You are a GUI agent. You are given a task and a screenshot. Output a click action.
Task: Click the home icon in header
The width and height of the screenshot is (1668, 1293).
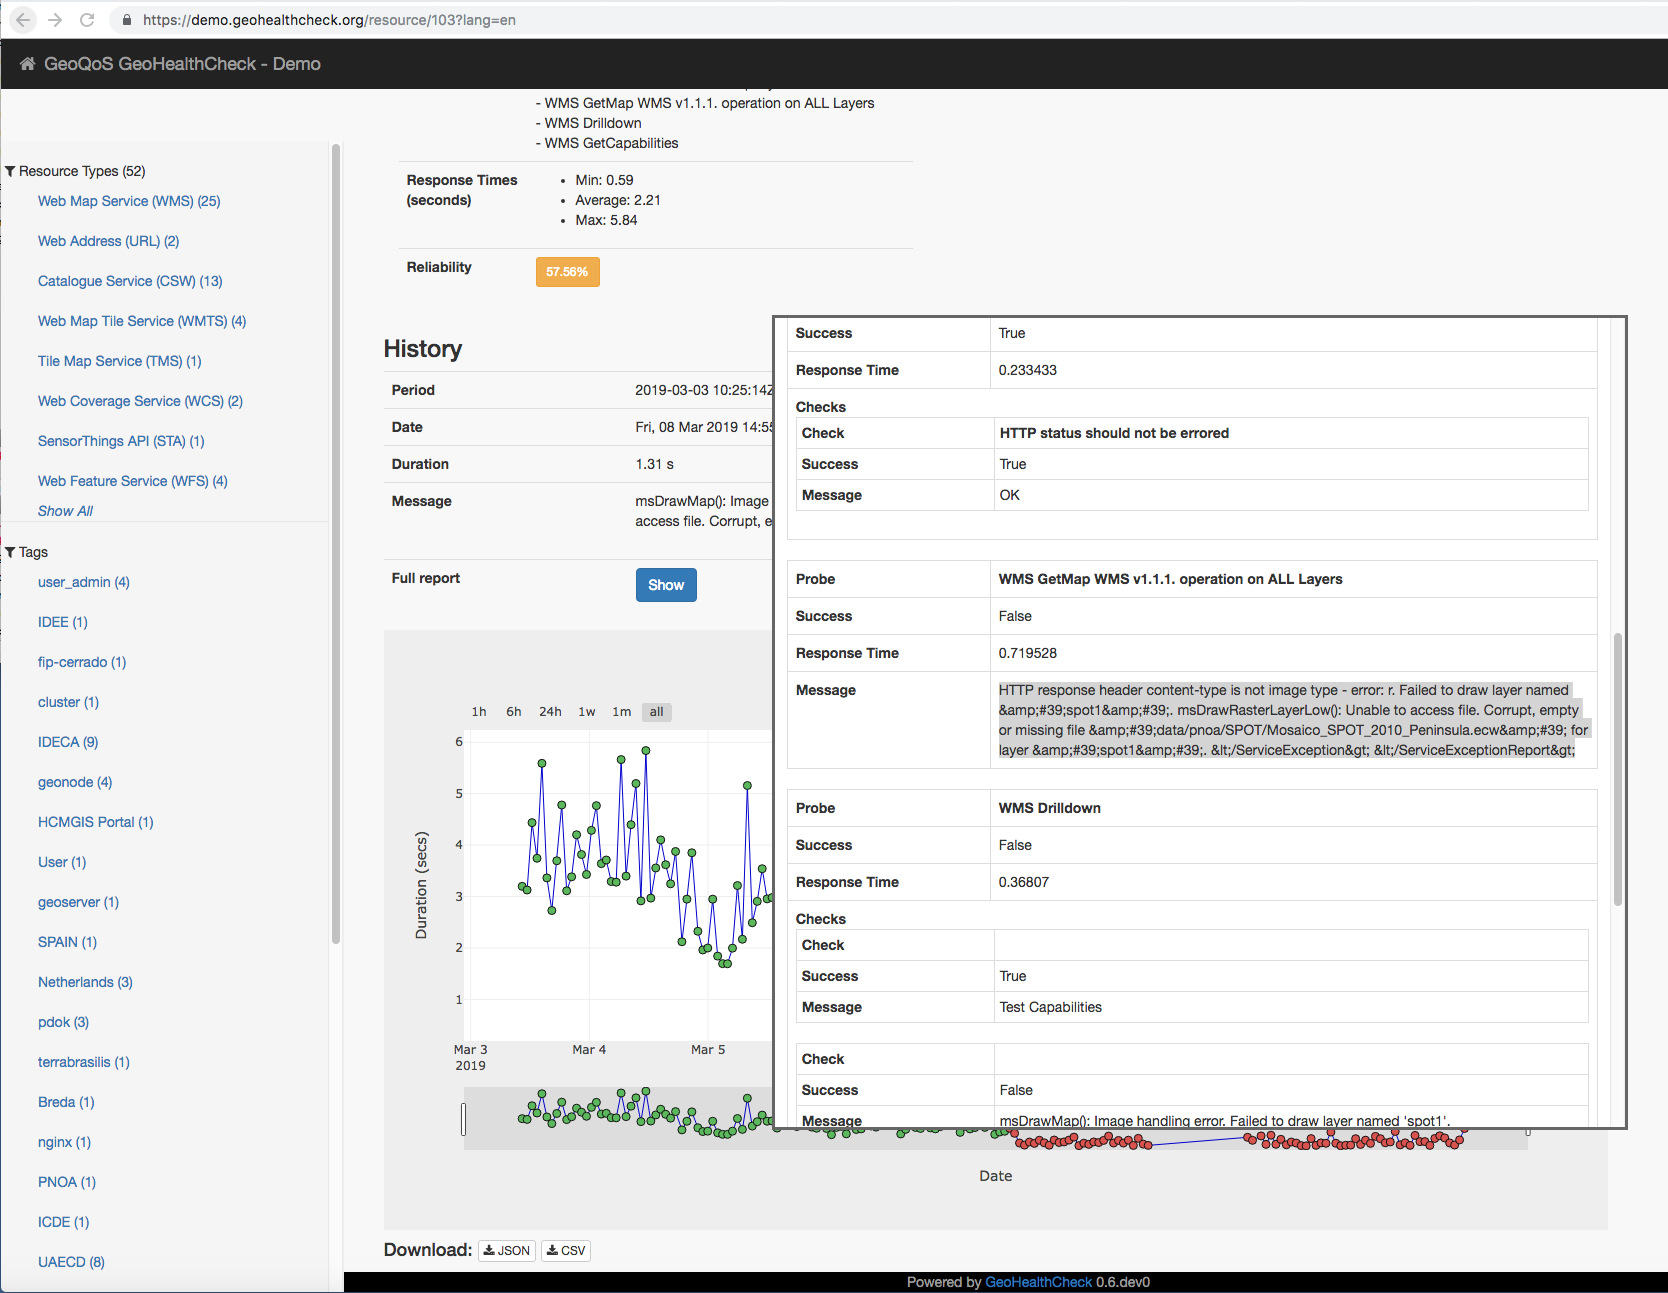point(27,64)
